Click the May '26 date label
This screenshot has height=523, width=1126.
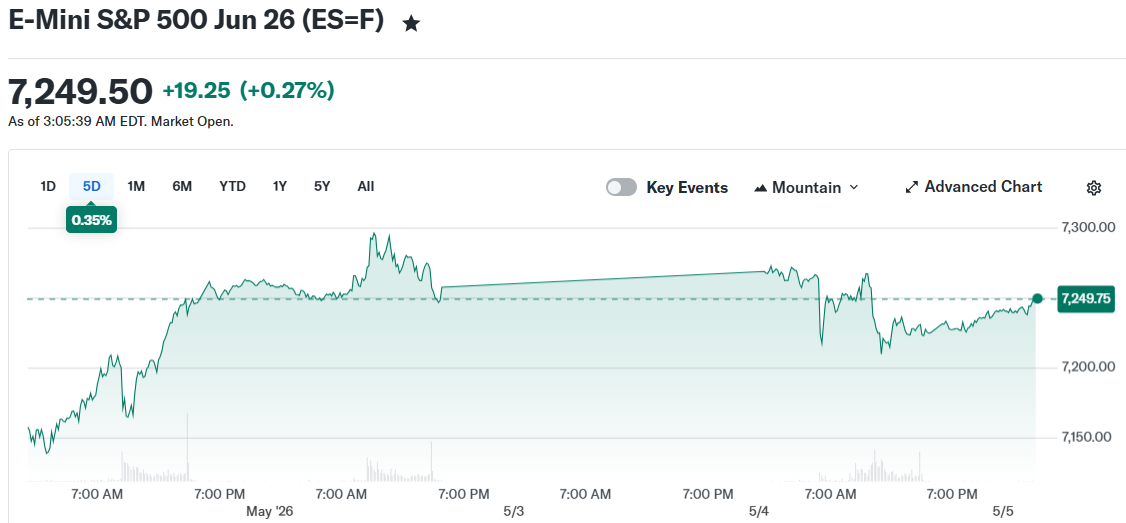coord(270,512)
